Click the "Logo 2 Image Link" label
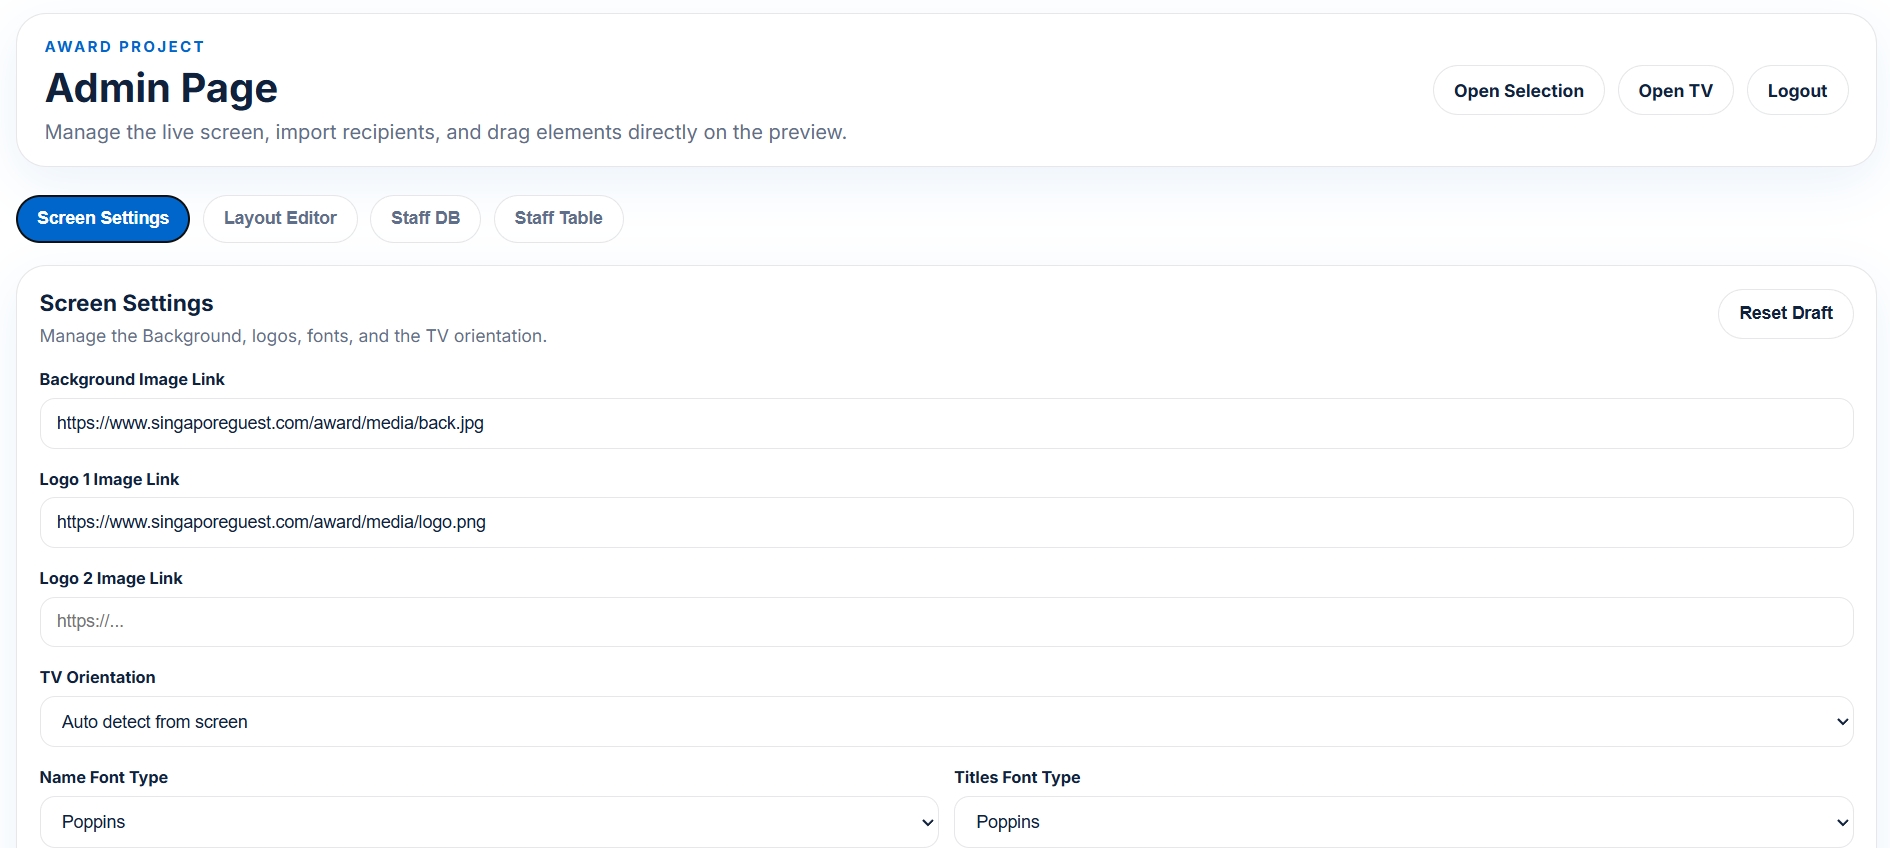 pos(111,579)
